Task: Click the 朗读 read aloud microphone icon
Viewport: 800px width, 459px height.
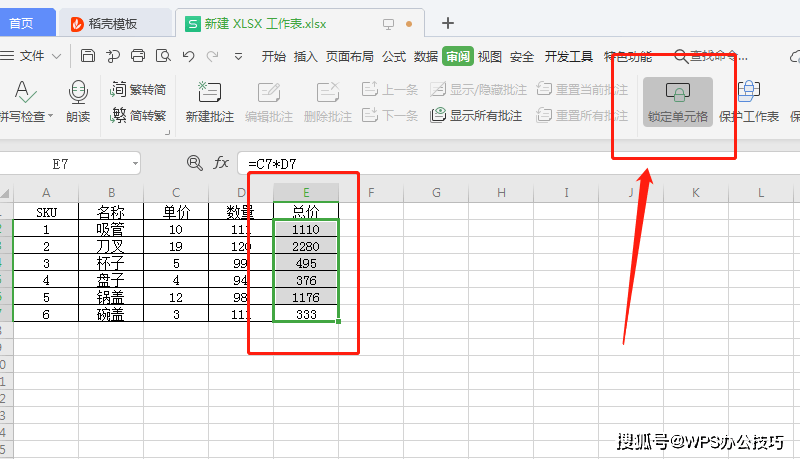Action: 78,101
